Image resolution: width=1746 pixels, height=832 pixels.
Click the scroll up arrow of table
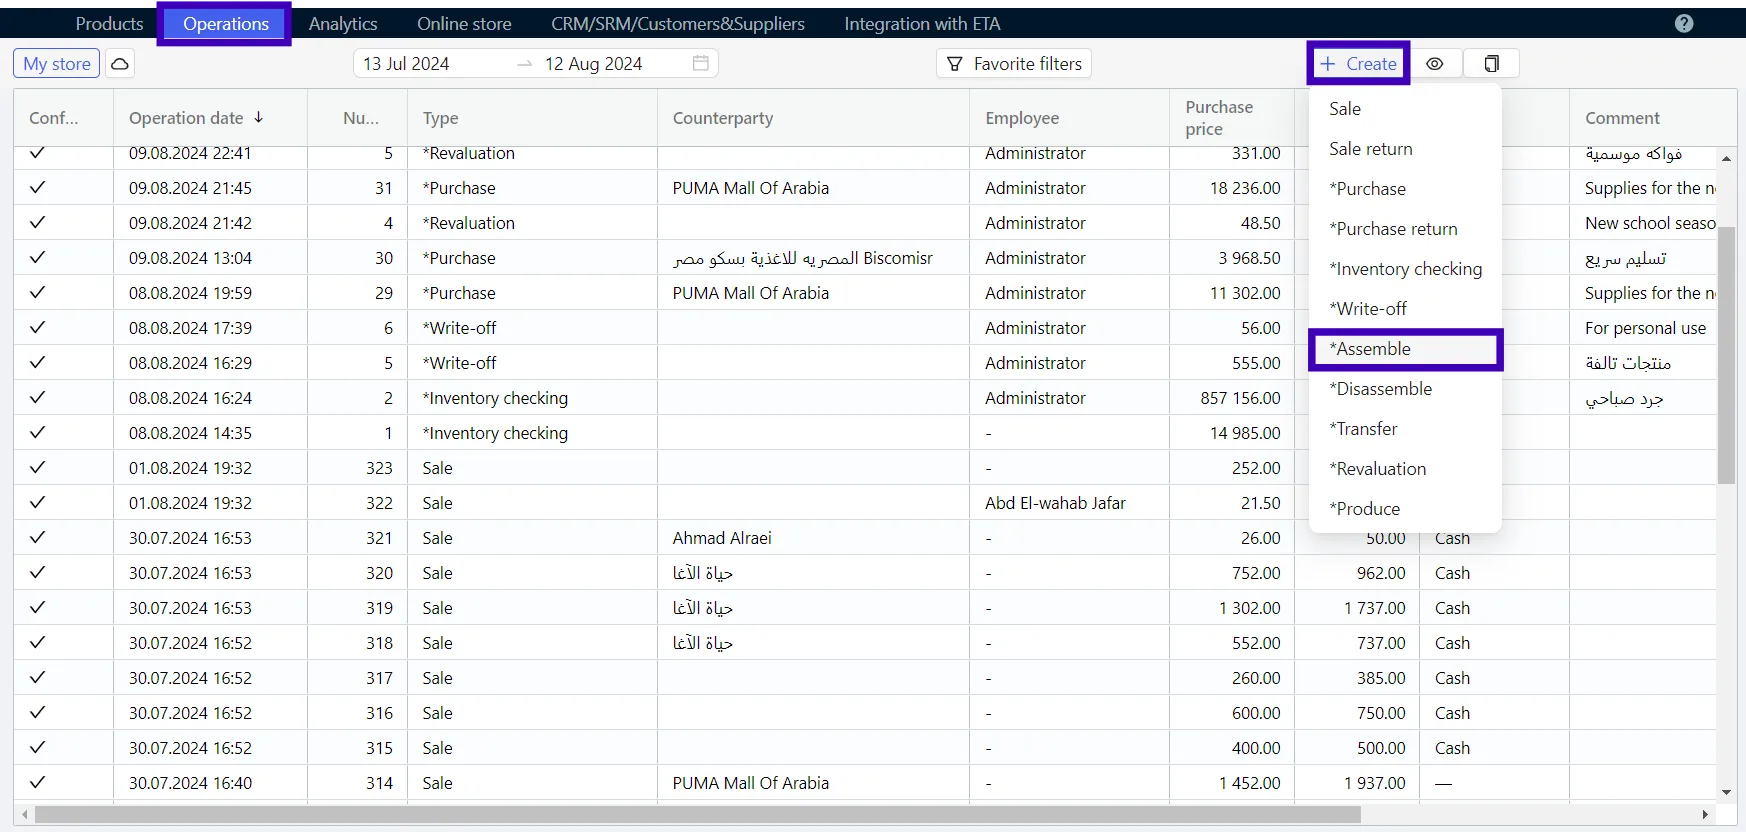1727,159
